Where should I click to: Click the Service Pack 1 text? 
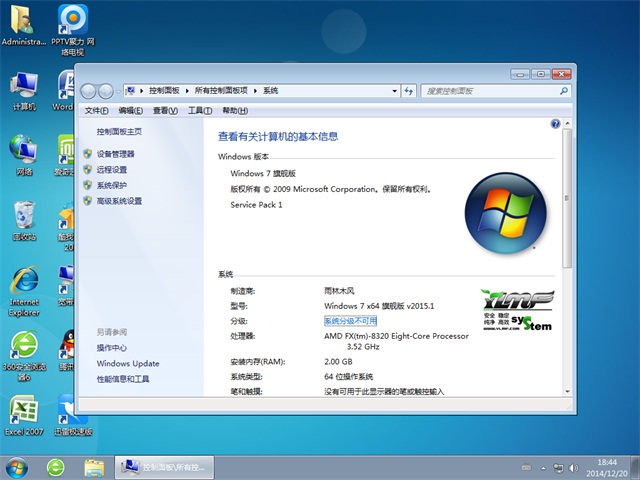pos(256,205)
